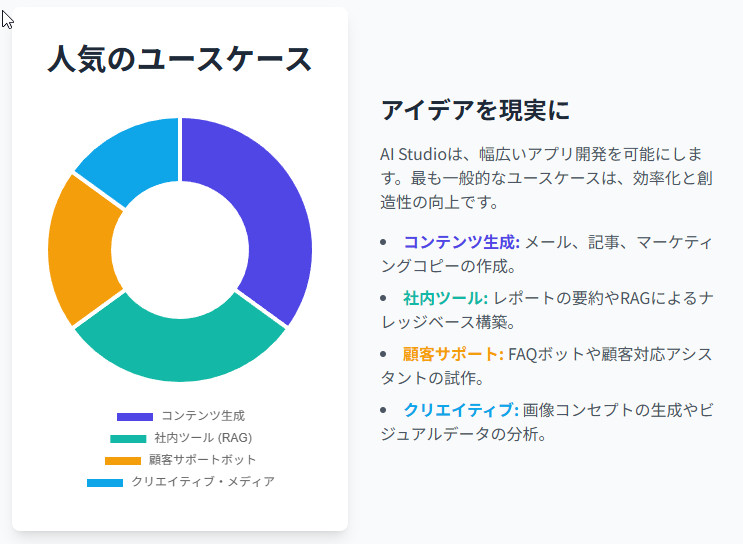Click the teal 社内ツール: bullet label
The height and width of the screenshot is (544, 743).
click(445, 298)
